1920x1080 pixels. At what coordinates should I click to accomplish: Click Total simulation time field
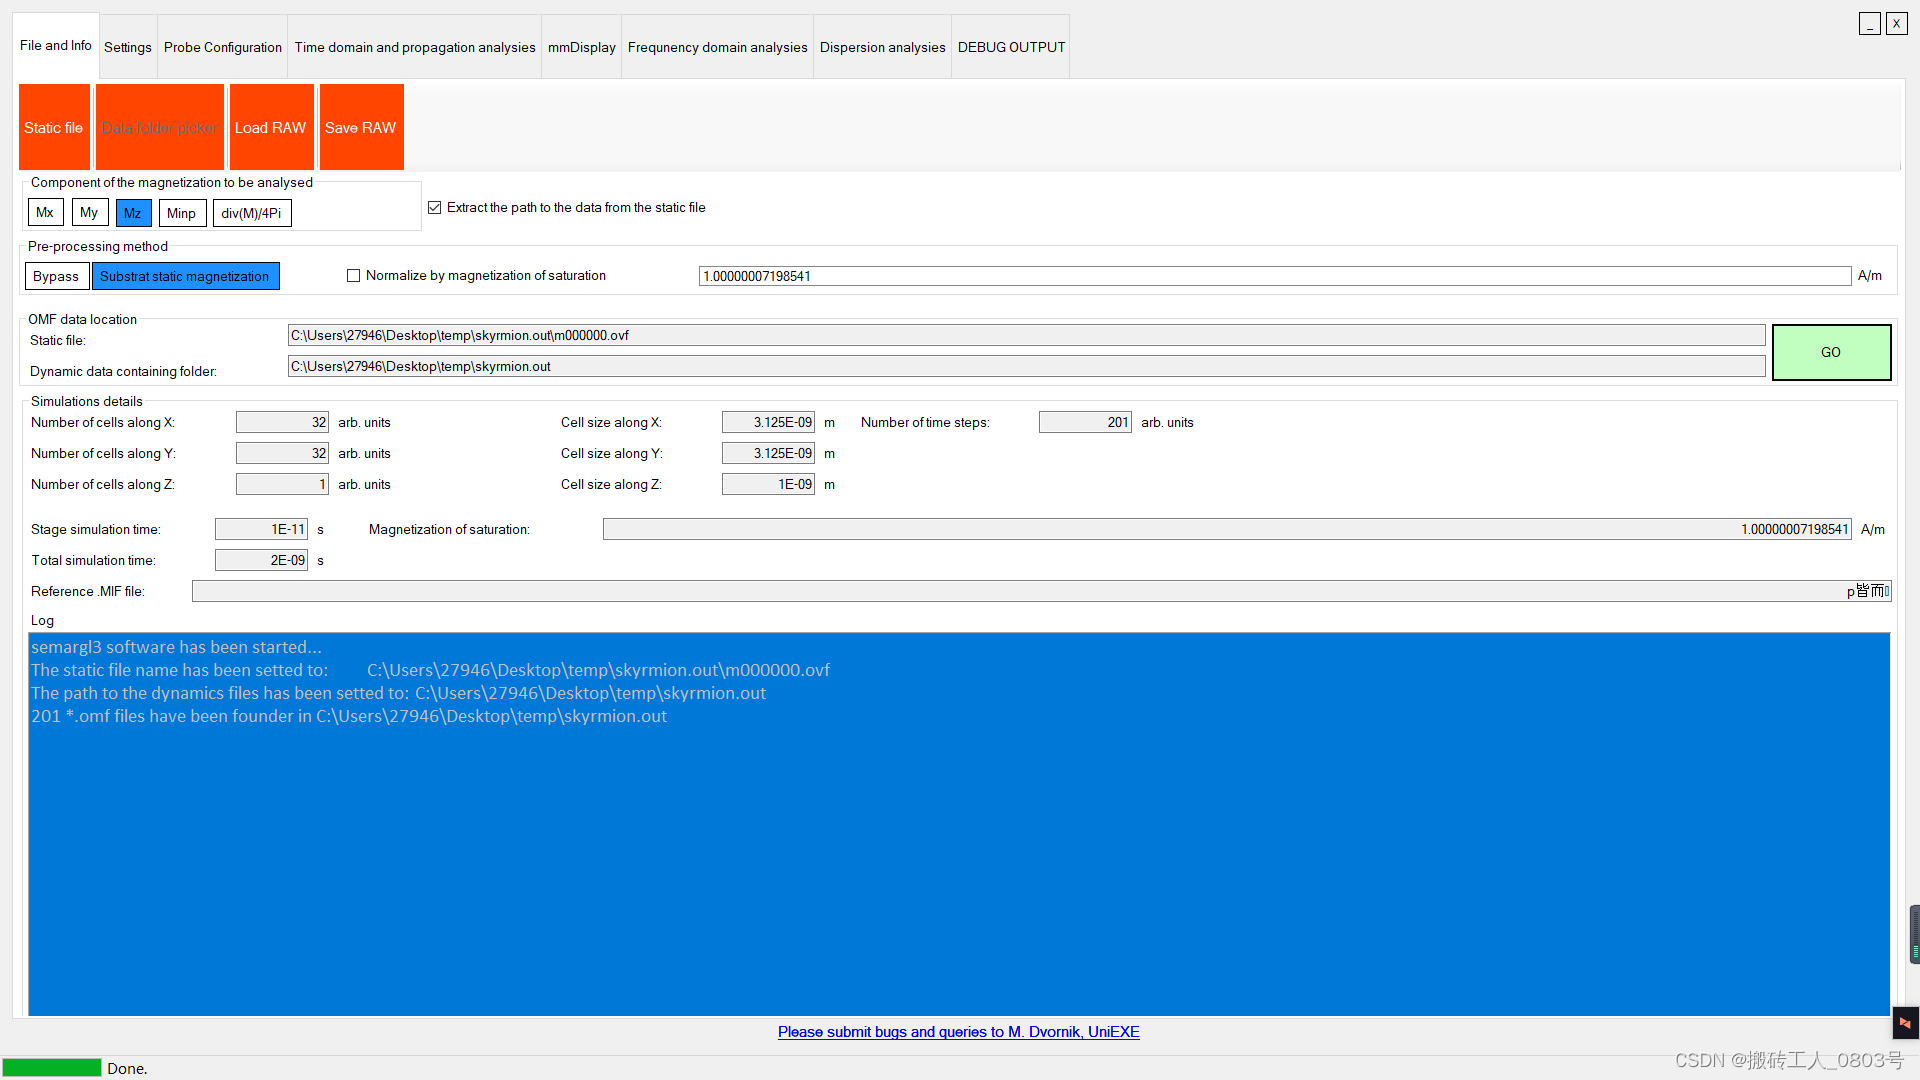261,560
